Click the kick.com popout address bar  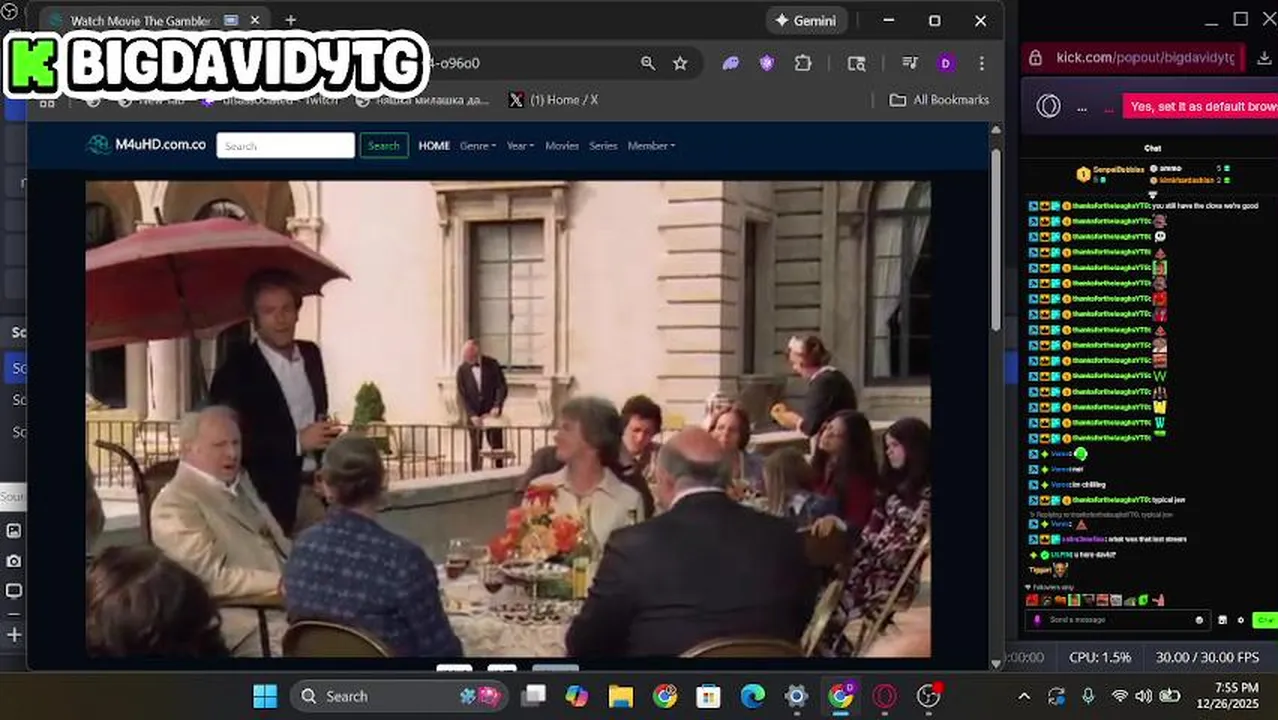coord(1144,57)
